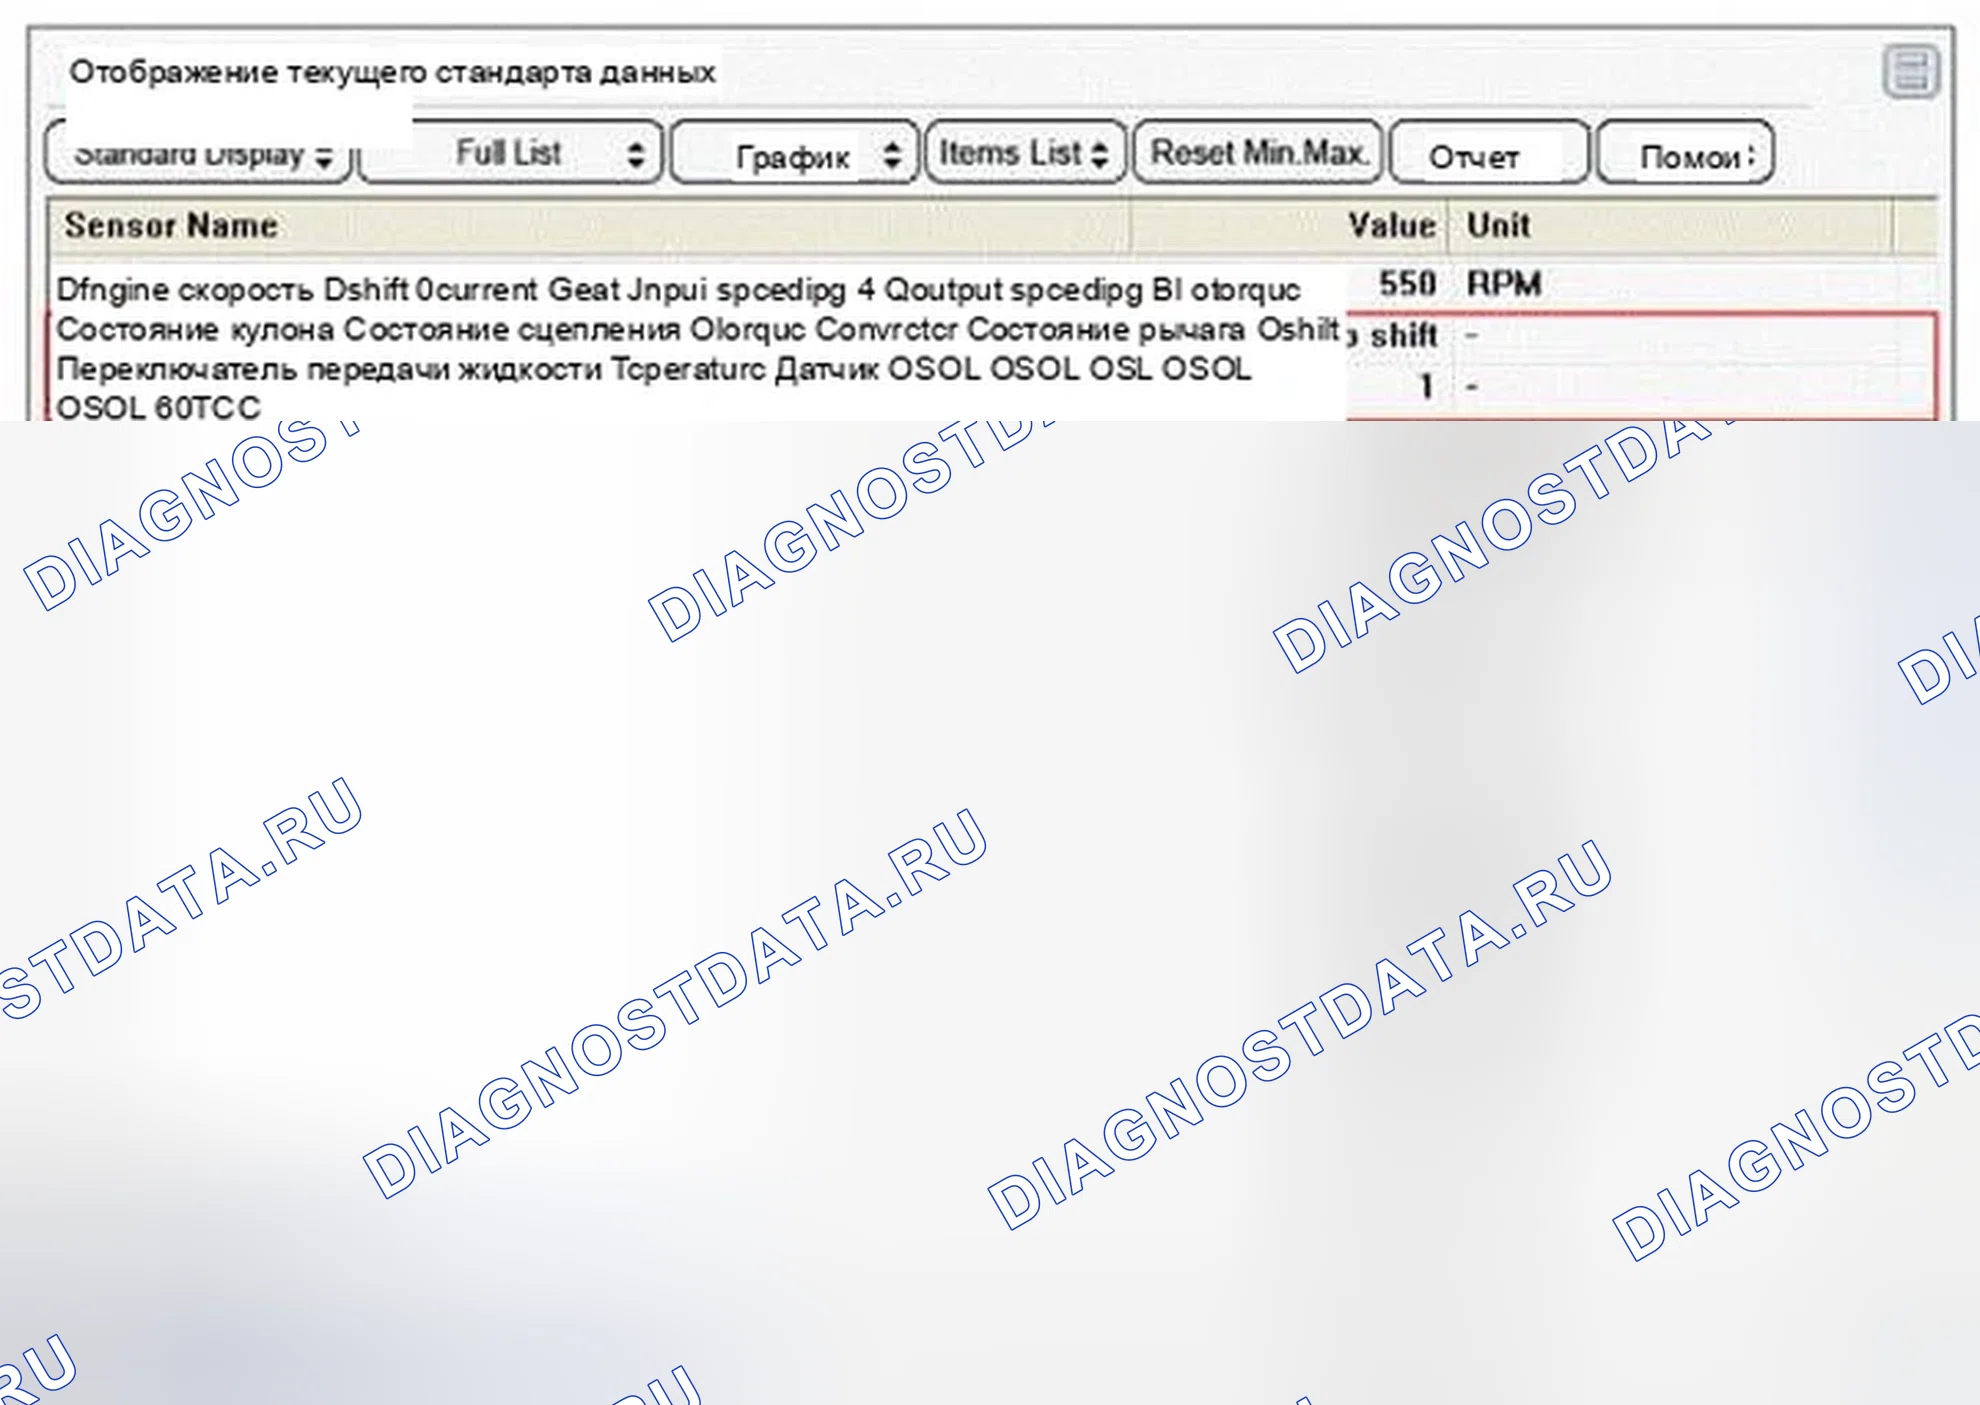Click the Reset Min.Max. button

pyautogui.click(x=1258, y=153)
